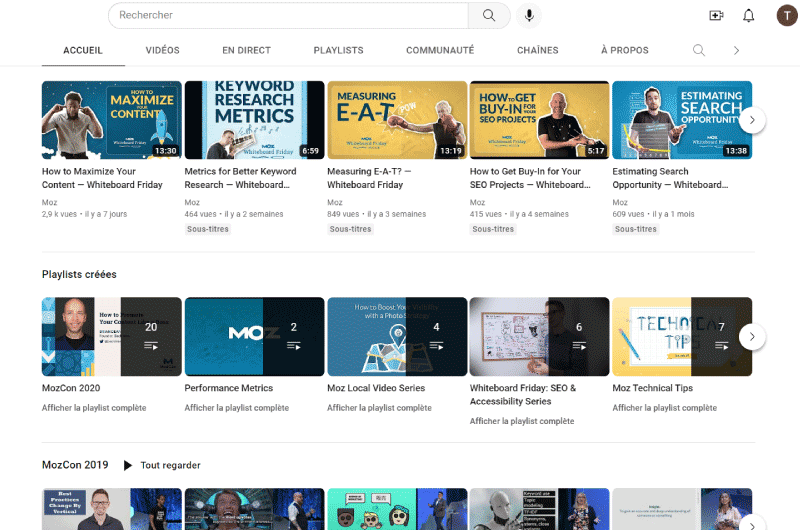Click Moz channel name under Measuring E-A-T video
Viewport: 800px width, 530px height.
click(x=335, y=203)
